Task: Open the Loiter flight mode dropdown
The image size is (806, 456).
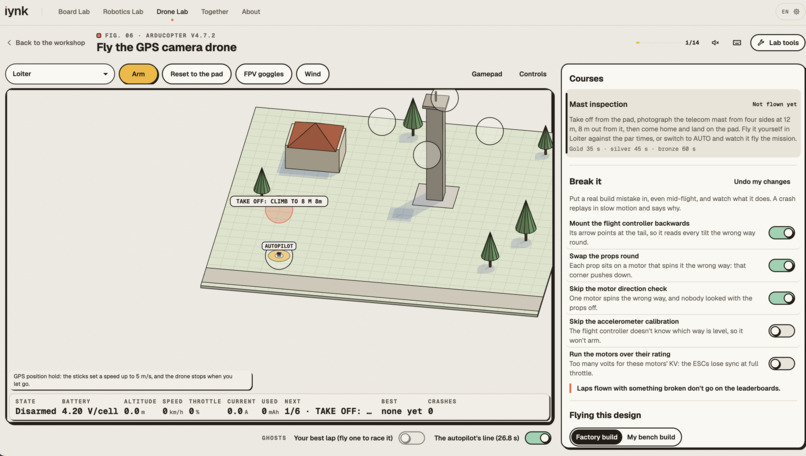Action: pos(60,74)
